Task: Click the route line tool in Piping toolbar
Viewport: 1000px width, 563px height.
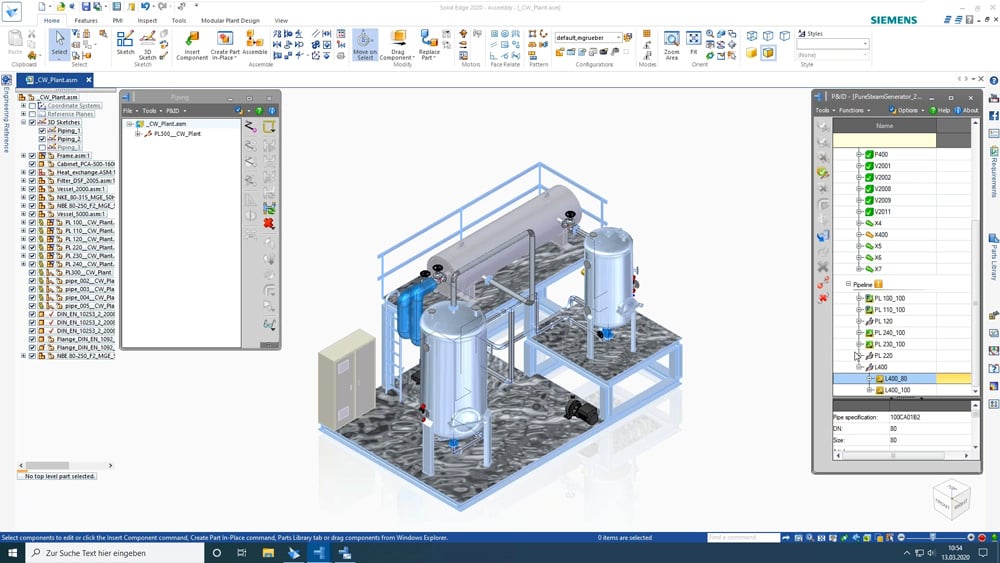Action: click(x=250, y=126)
